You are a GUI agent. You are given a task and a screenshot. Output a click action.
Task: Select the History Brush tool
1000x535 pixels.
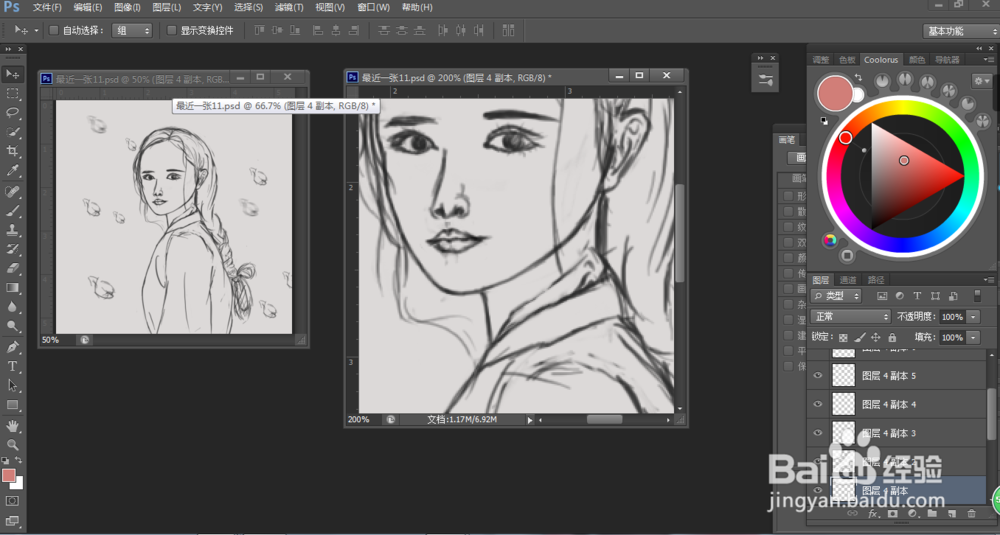(x=13, y=249)
